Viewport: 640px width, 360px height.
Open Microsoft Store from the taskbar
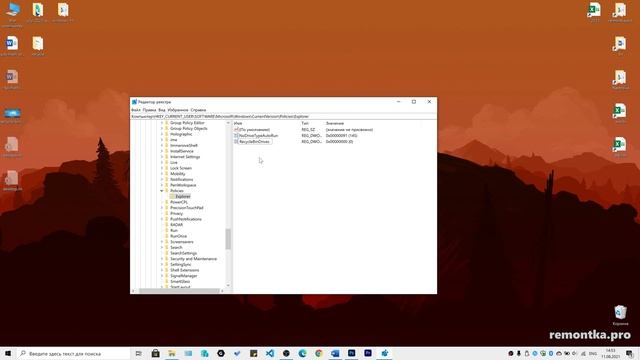(x=156, y=353)
